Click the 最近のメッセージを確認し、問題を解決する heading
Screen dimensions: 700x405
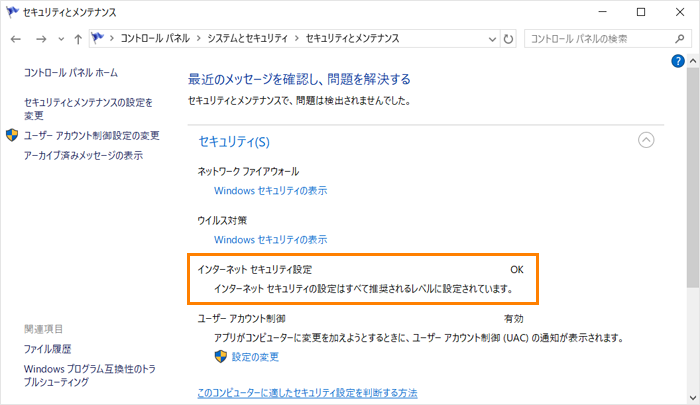pos(299,79)
